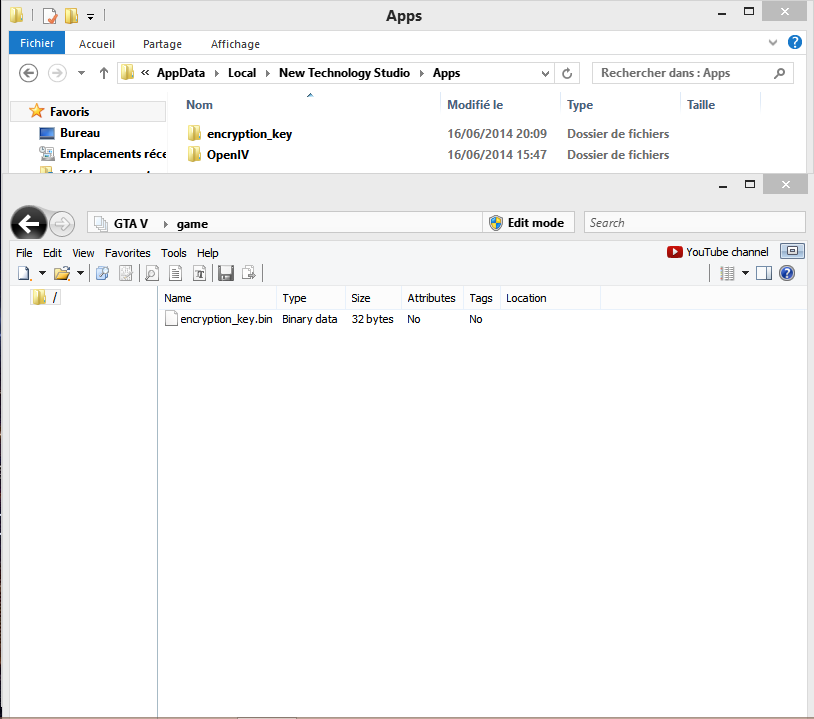This screenshot has width=814, height=719.
Task: Click the text document page icon
Action: (x=175, y=273)
